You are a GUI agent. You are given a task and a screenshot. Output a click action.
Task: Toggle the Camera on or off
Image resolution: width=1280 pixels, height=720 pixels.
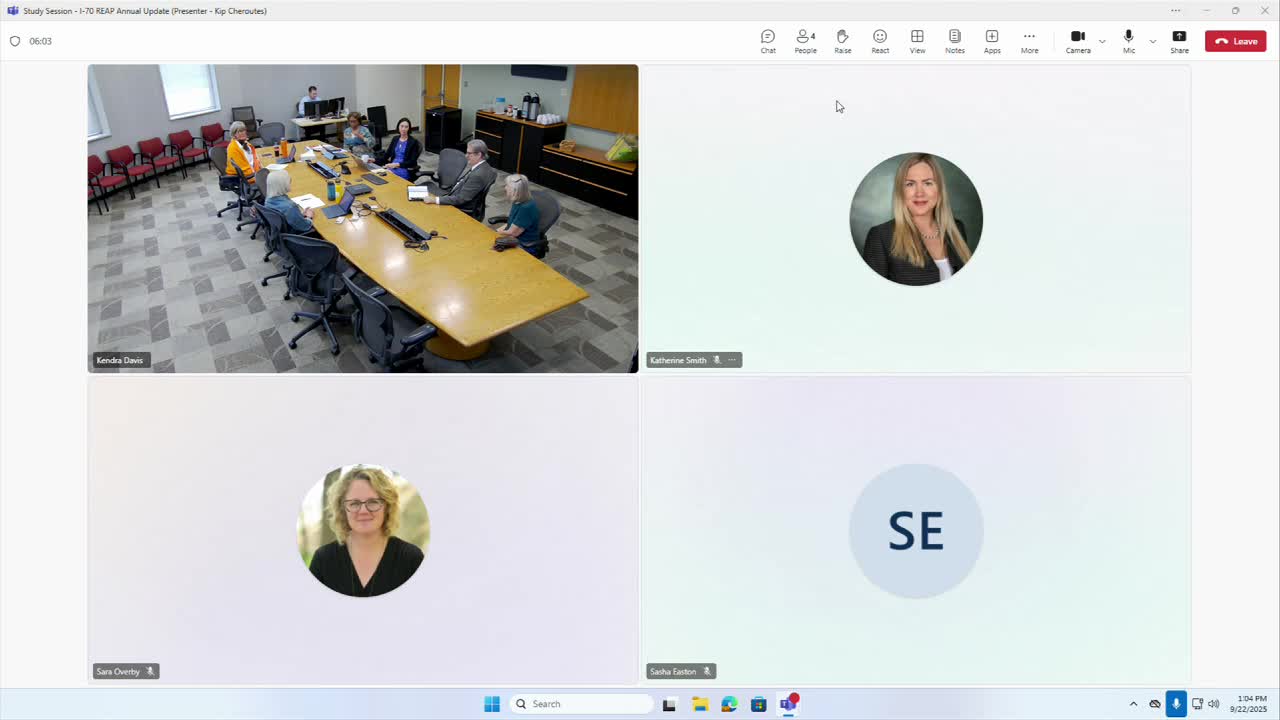[x=1077, y=41]
